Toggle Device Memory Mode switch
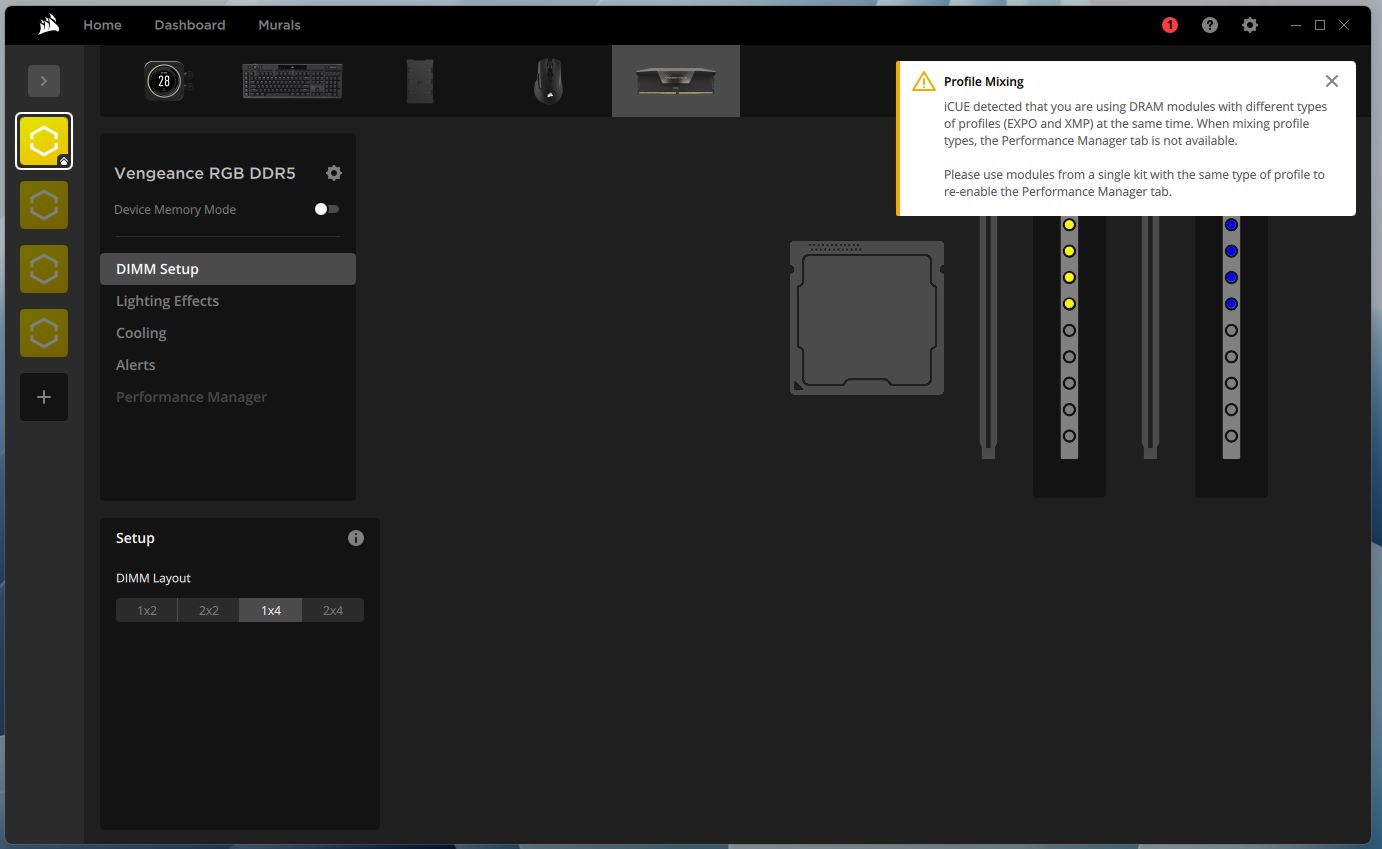Screen dimensions: 1382x849 point(327,209)
